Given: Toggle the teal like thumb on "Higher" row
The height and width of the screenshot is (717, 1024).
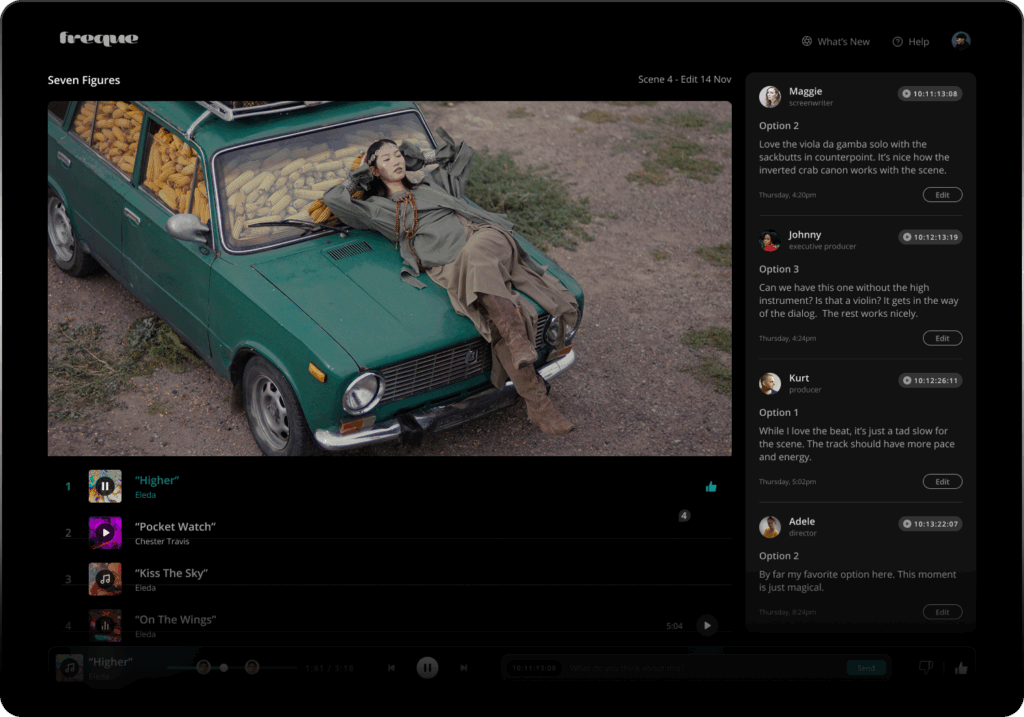Looking at the screenshot, I should (711, 487).
